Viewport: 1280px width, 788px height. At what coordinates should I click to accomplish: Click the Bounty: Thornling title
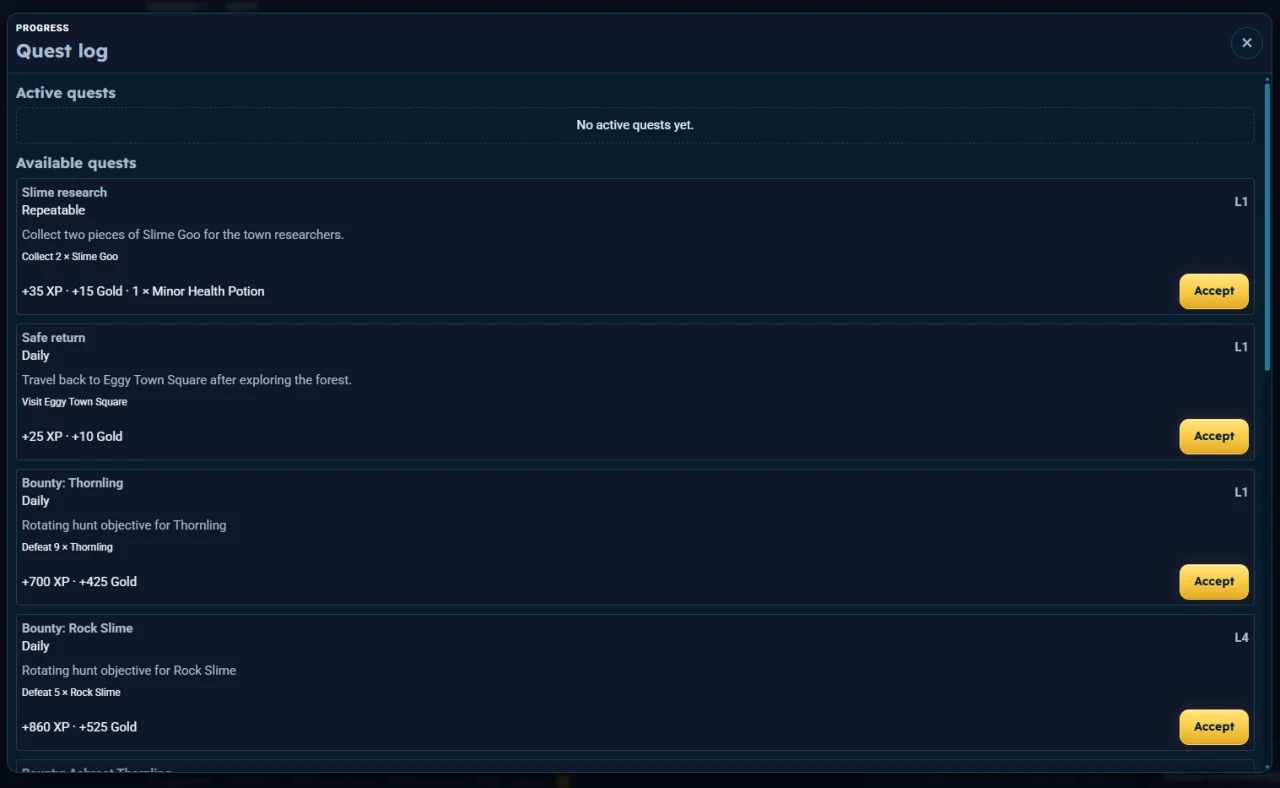(72, 483)
